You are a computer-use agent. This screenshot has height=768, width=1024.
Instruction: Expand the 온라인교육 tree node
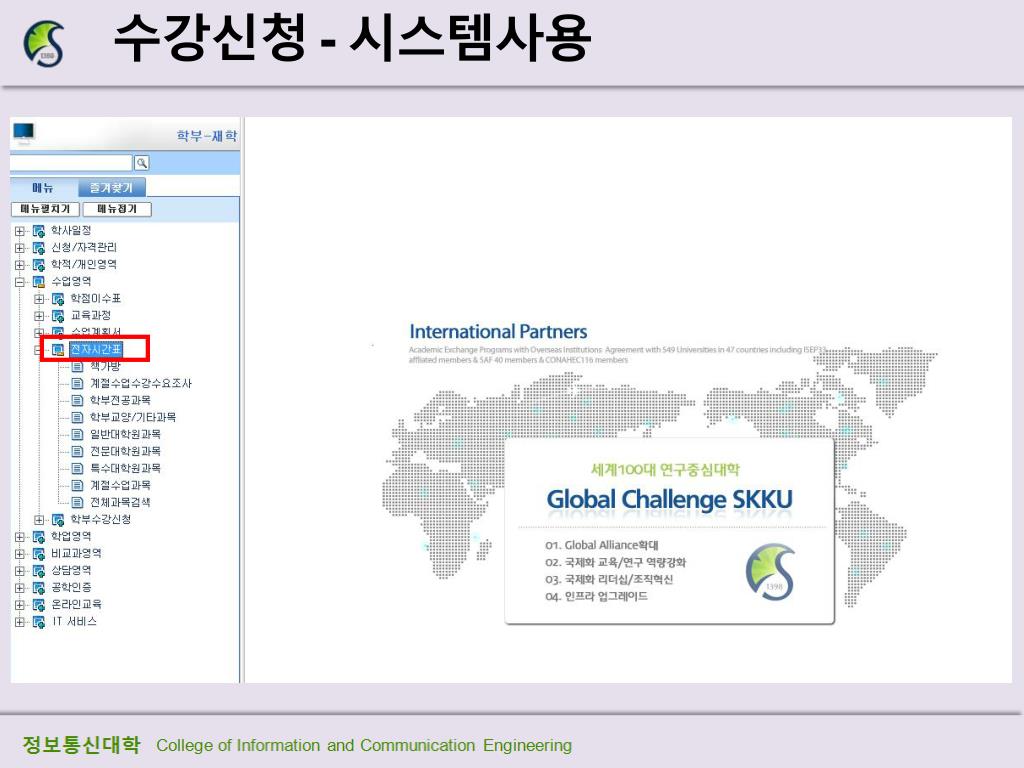[x=20, y=604]
